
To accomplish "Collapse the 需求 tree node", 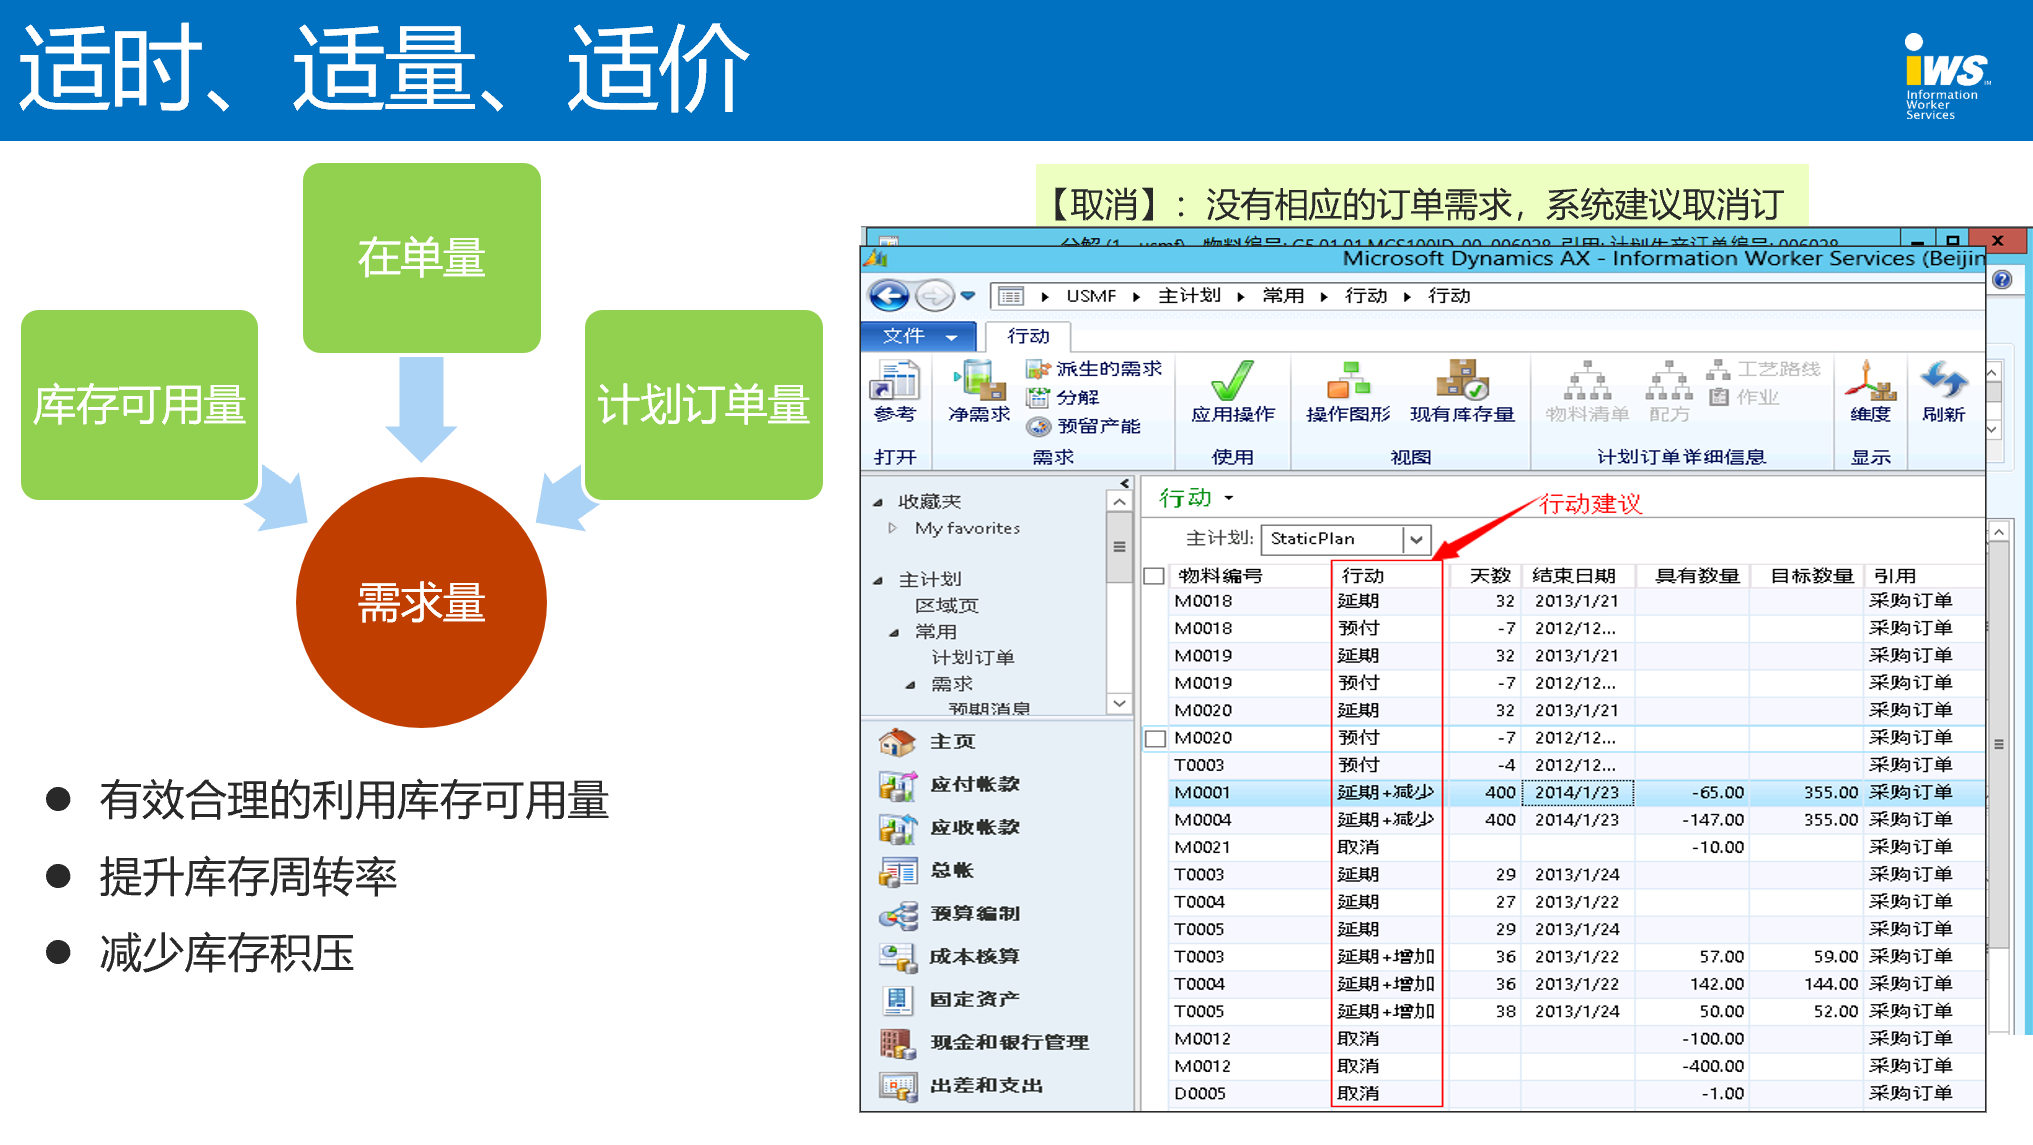I will coord(911,685).
